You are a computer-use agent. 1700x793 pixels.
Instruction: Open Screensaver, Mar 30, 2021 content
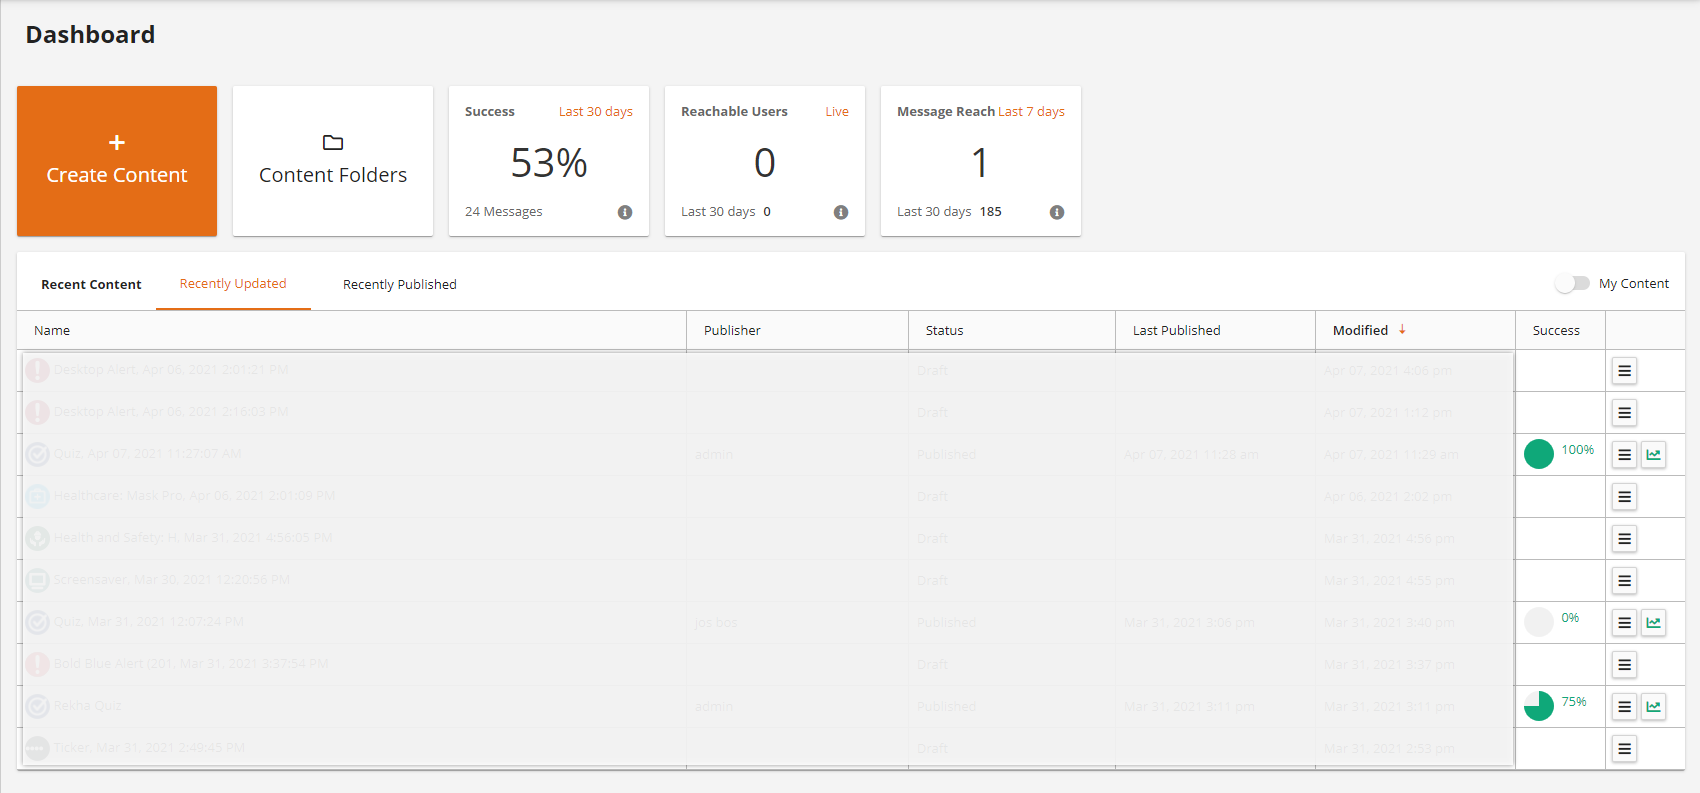coord(172,580)
